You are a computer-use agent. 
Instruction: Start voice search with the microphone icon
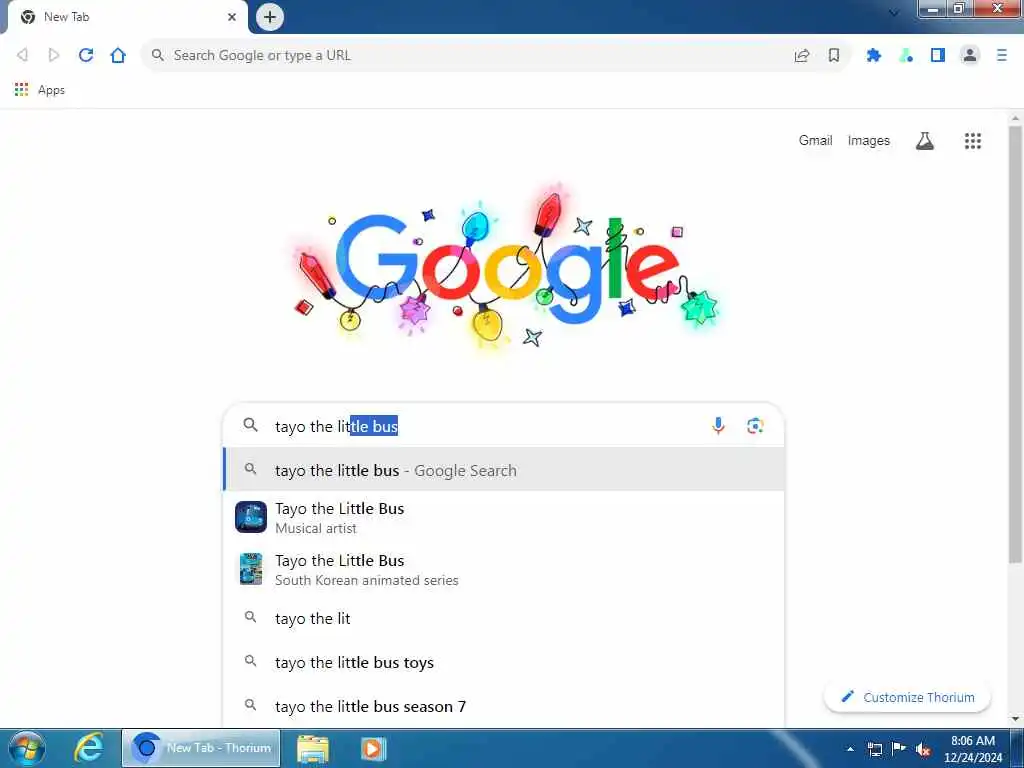coord(718,426)
